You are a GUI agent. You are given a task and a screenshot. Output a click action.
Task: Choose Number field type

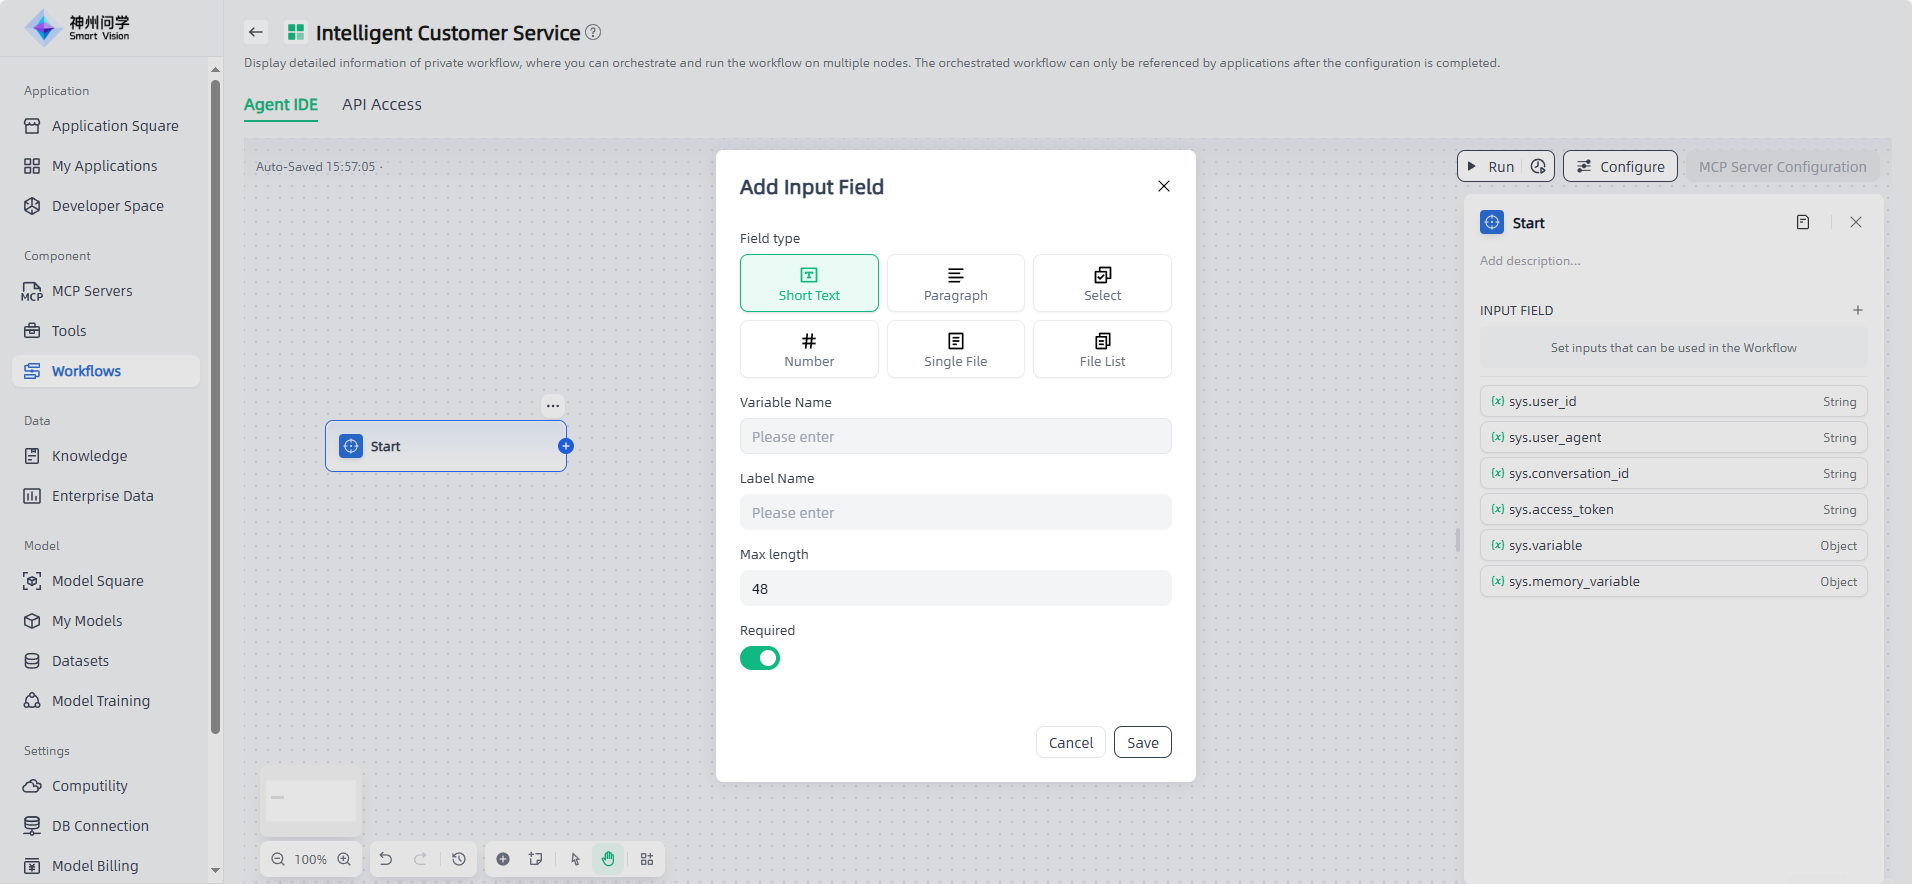pos(809,349)
